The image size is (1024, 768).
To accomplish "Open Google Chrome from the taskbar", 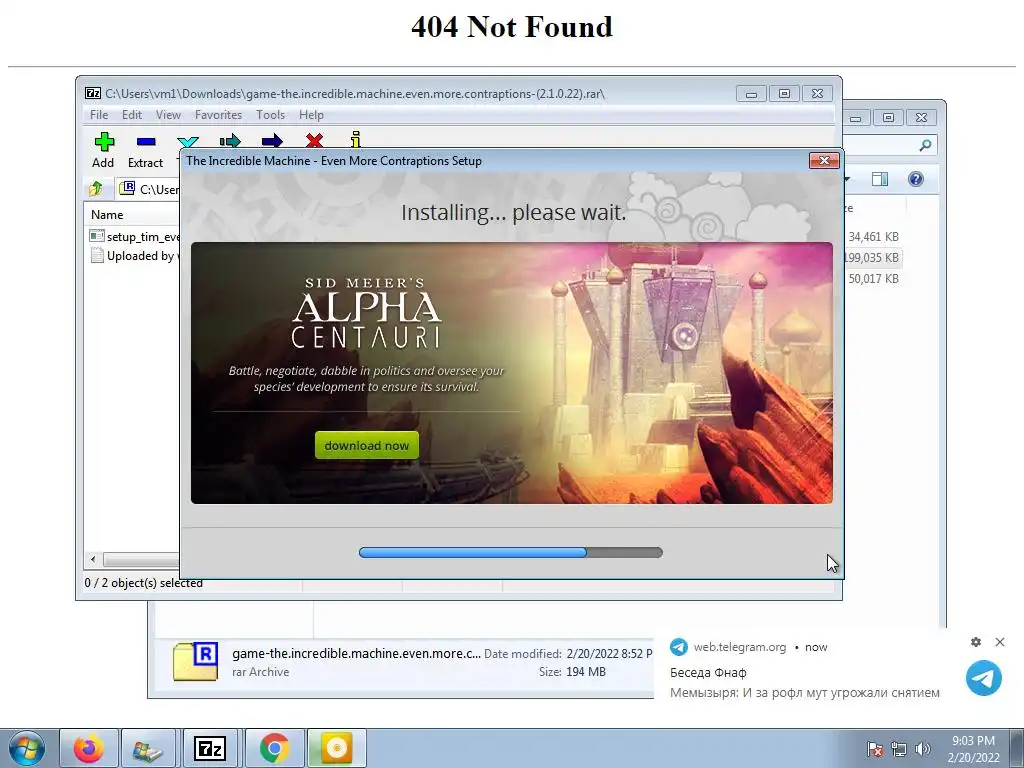I will pos(275,748).
